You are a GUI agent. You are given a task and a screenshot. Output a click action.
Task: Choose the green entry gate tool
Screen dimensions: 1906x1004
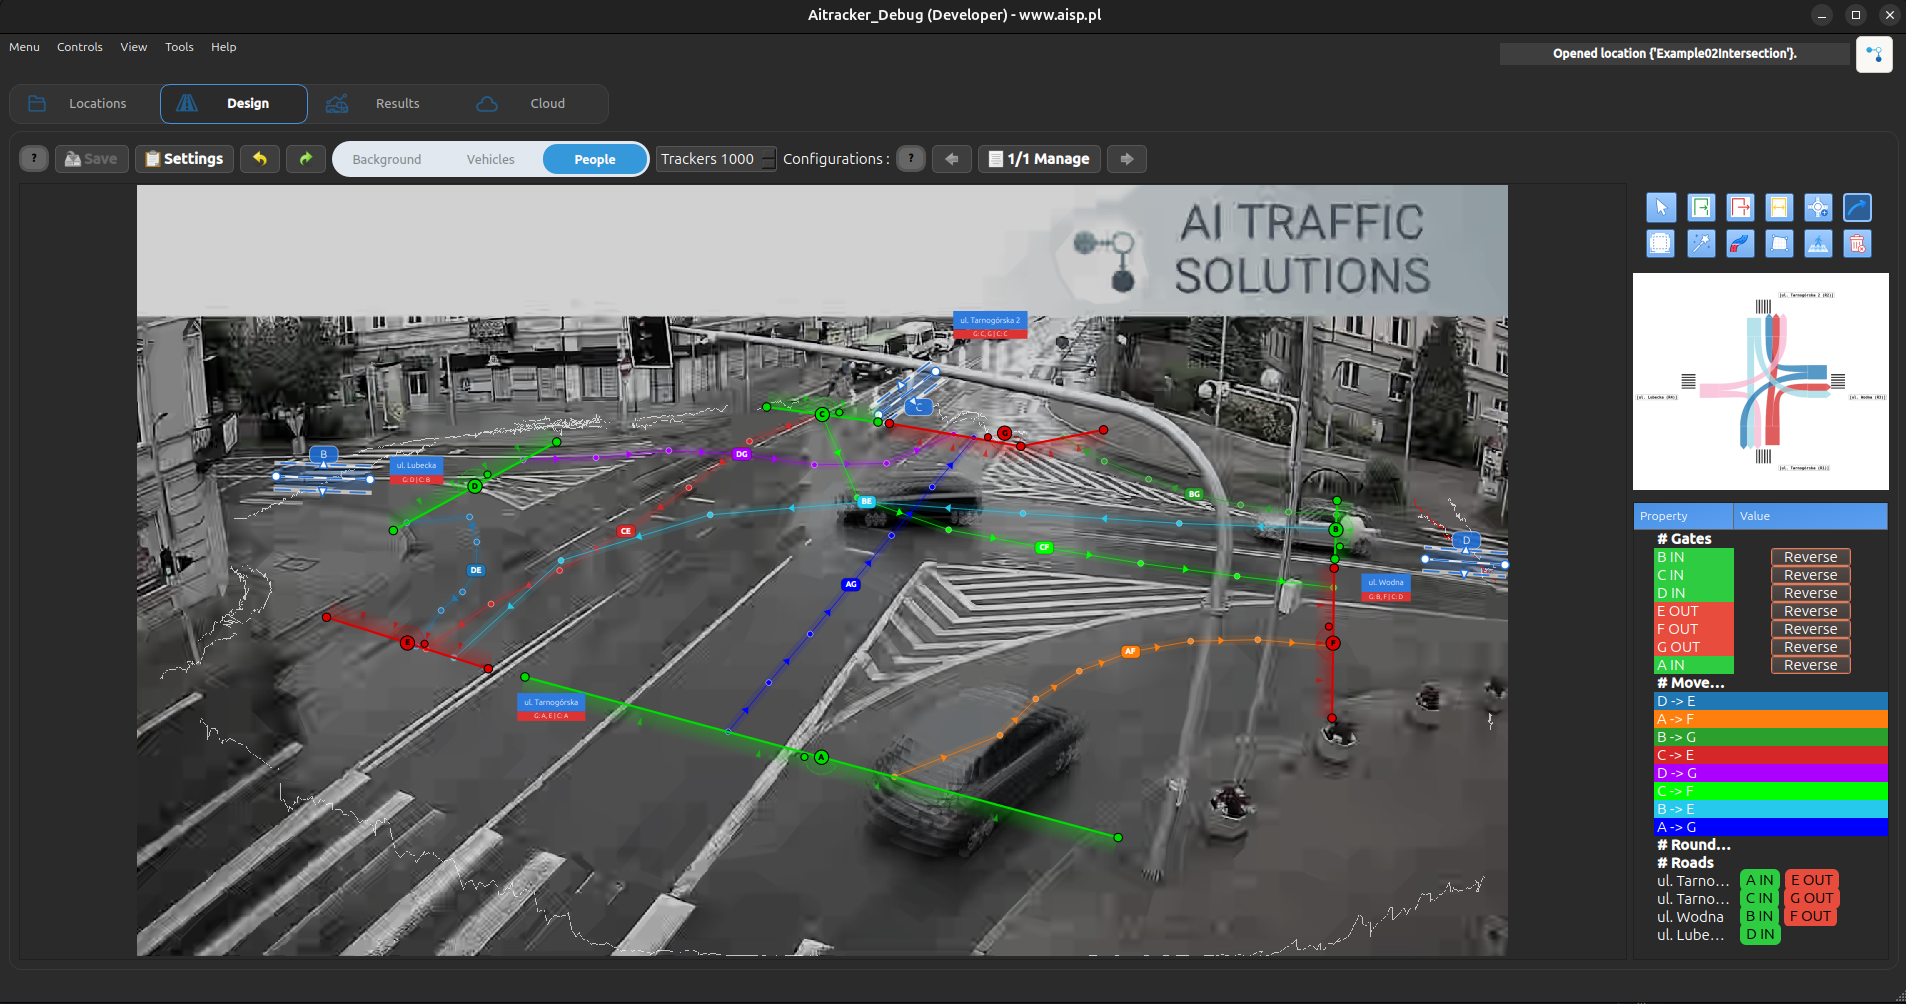1701,208
